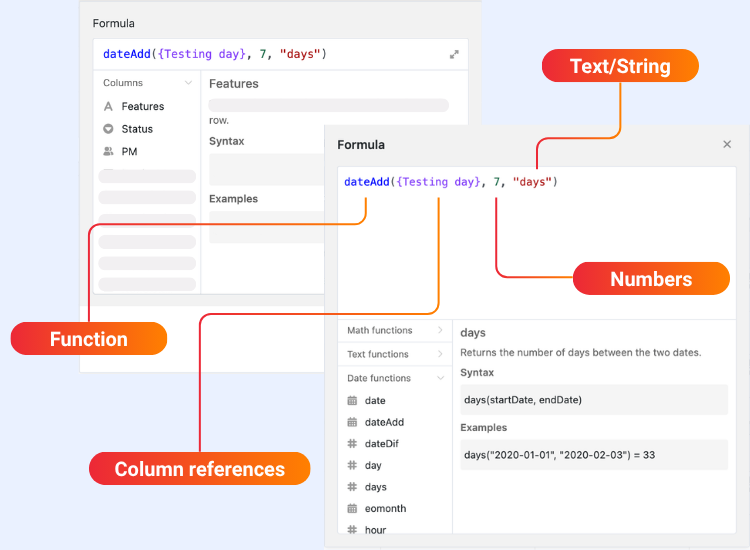
Task: Click the calendar icon beside date
Action: click(352, 401)
